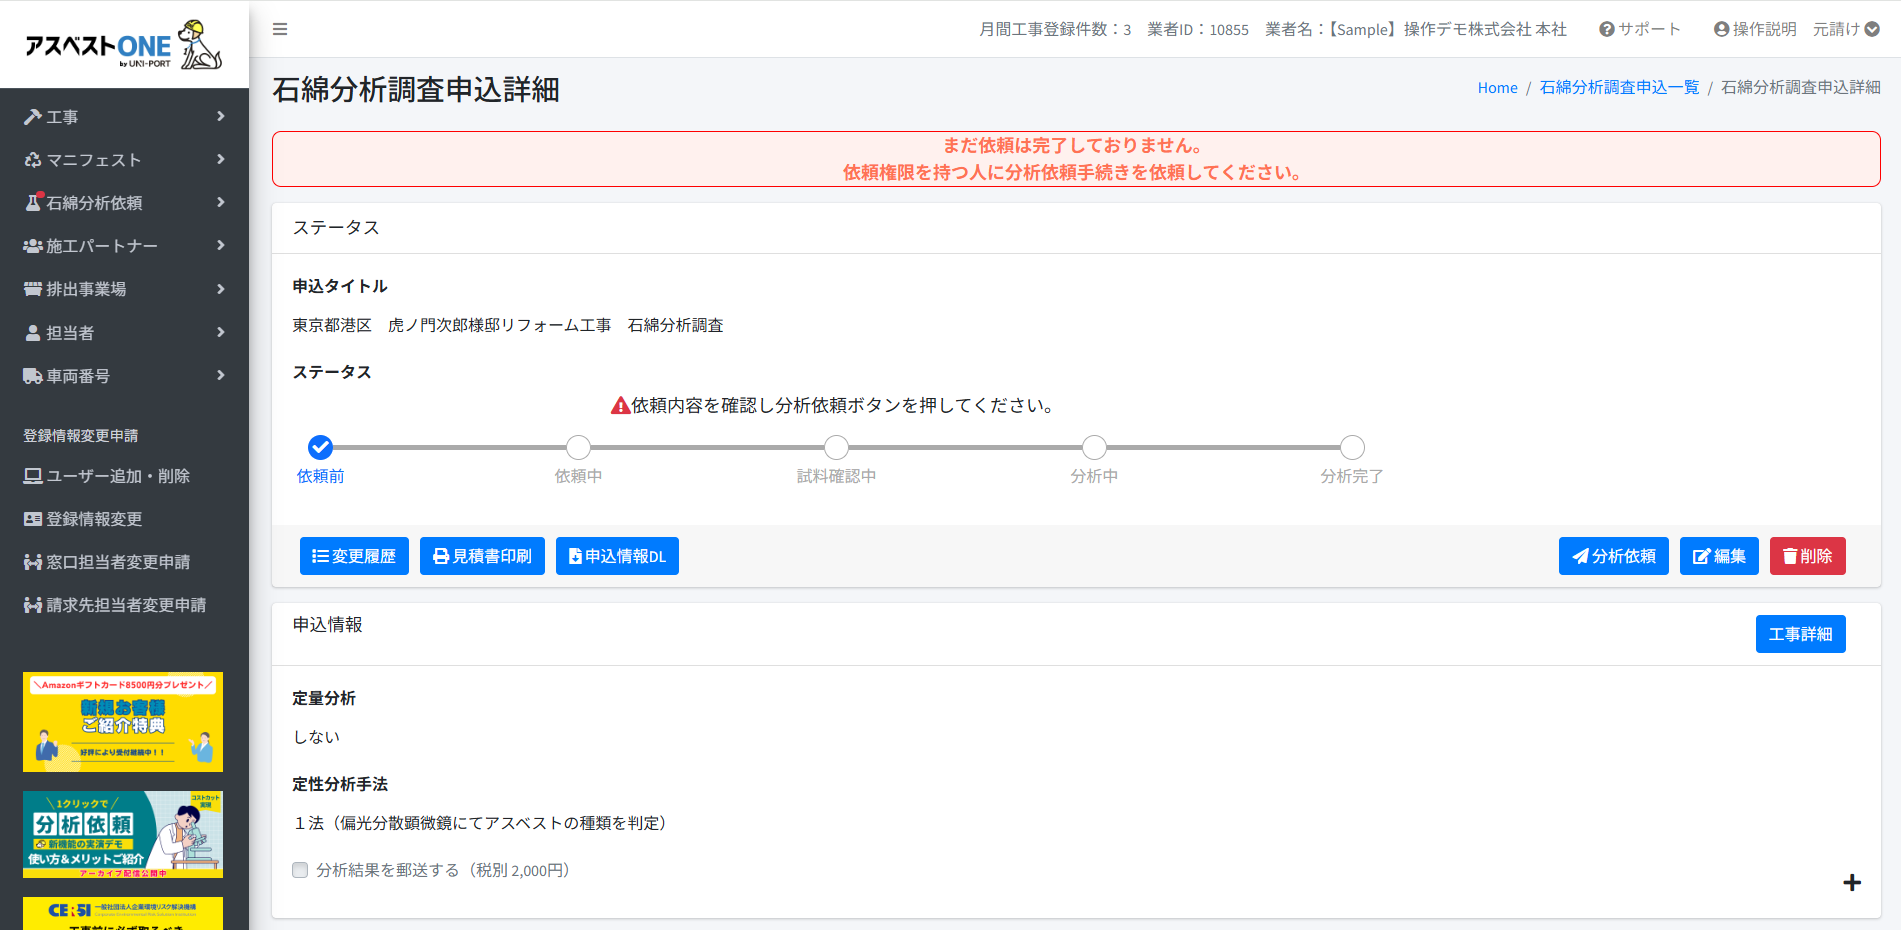The image size is (1901, 930).
Task: Download via 申込情報DL button
Action: pos(617,556)
